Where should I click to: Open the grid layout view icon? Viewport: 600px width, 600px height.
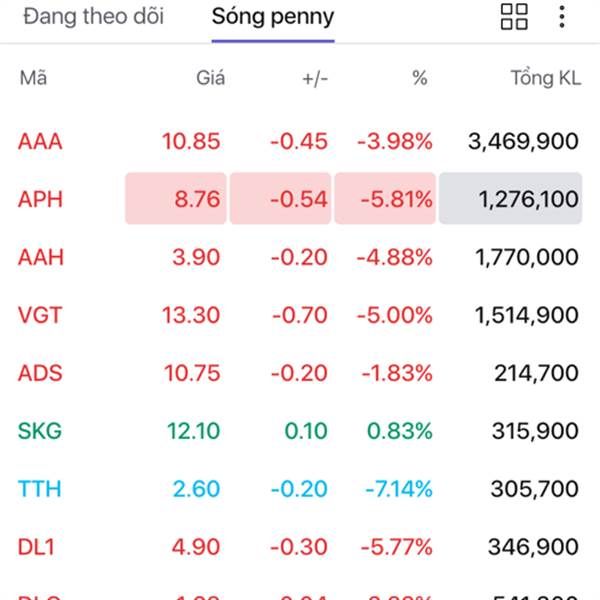(x=514, y=17)
